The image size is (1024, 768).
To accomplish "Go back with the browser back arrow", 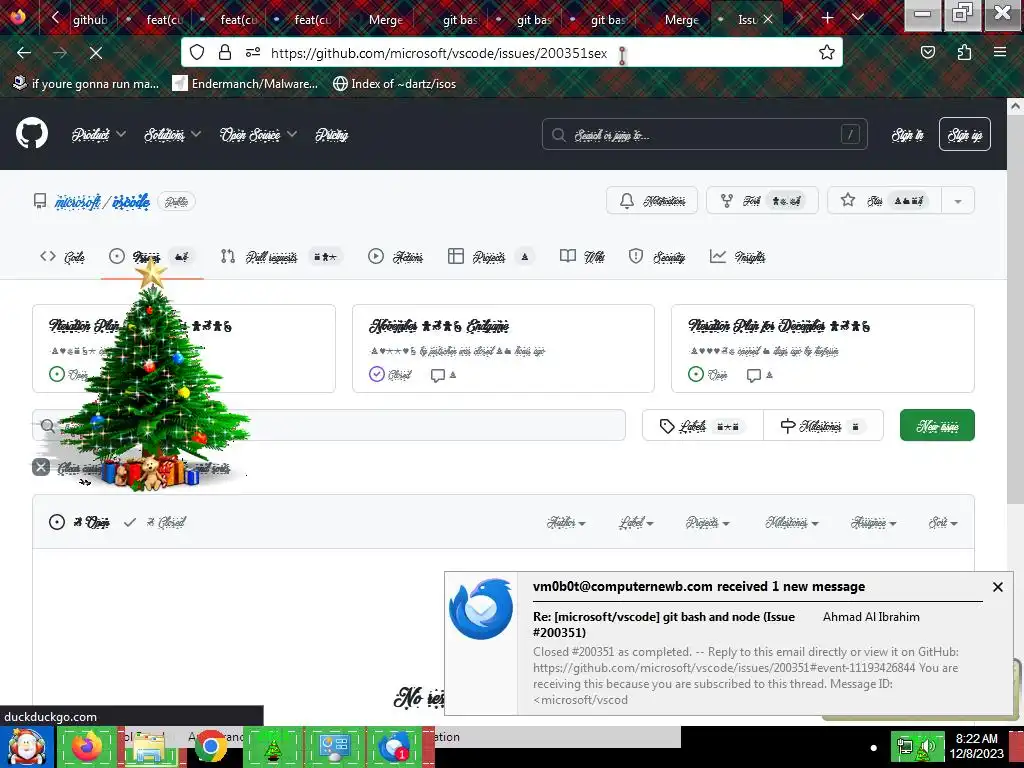I will 24,52.
